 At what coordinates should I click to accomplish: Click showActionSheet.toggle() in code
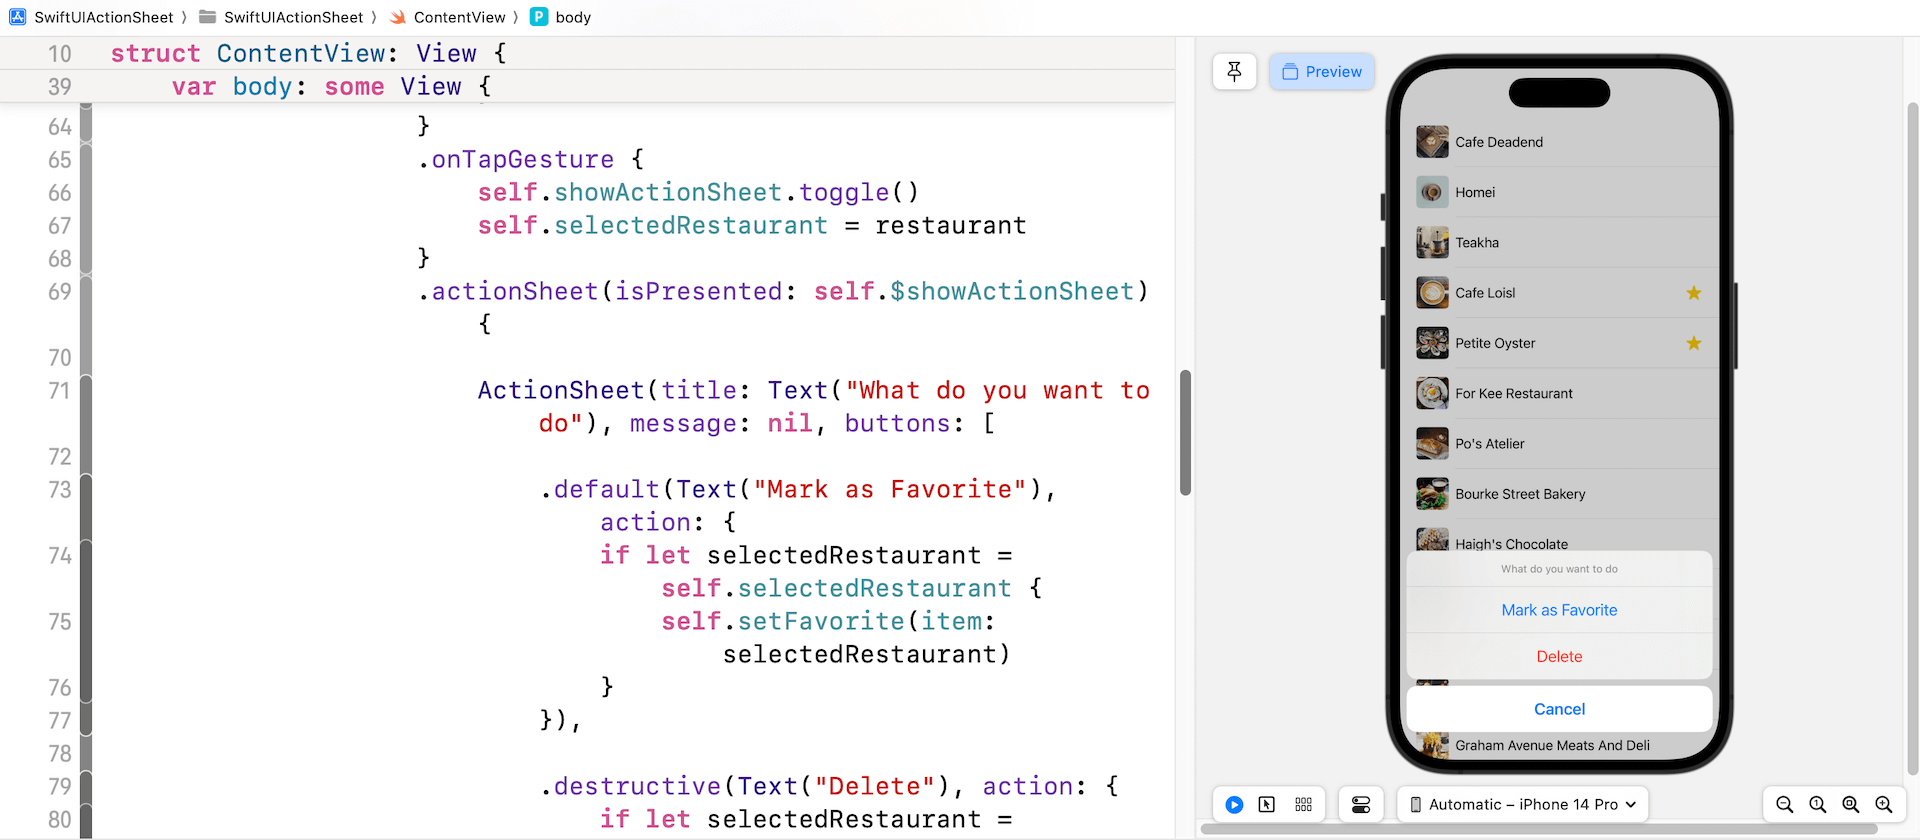736,193
